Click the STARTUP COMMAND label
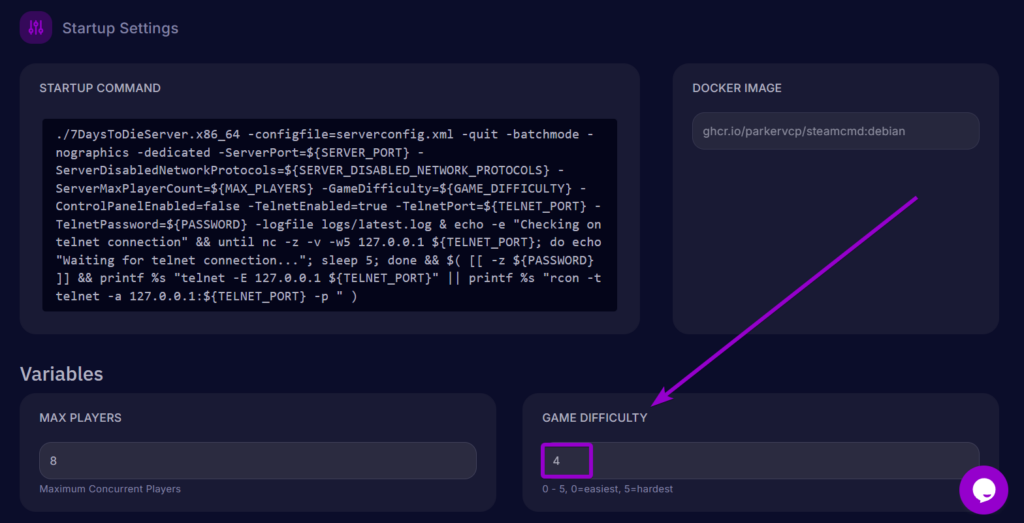1024x523 pixels. [x=100, y=88]
